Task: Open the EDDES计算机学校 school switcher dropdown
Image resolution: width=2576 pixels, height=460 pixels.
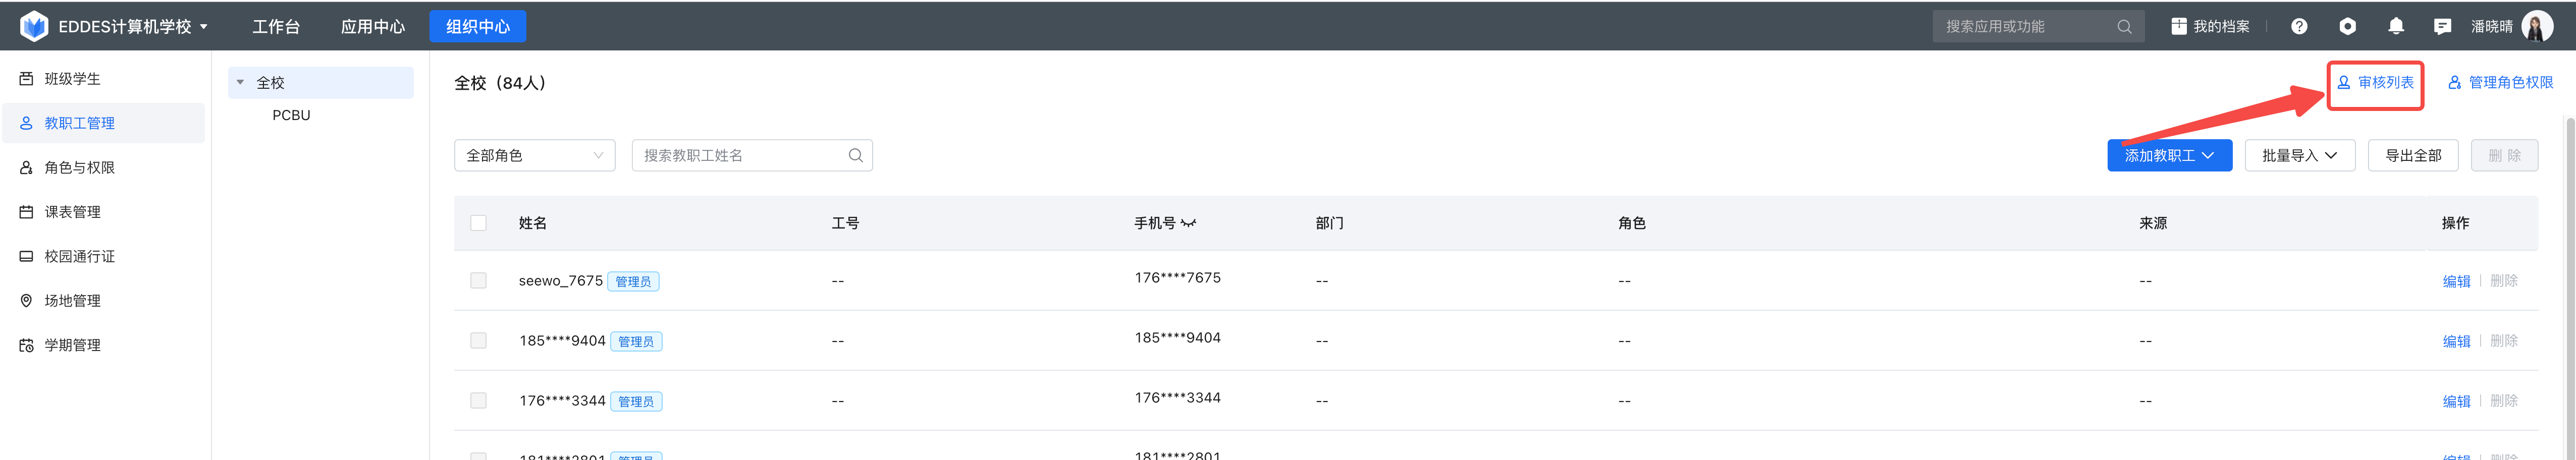Action: point(132,26)
